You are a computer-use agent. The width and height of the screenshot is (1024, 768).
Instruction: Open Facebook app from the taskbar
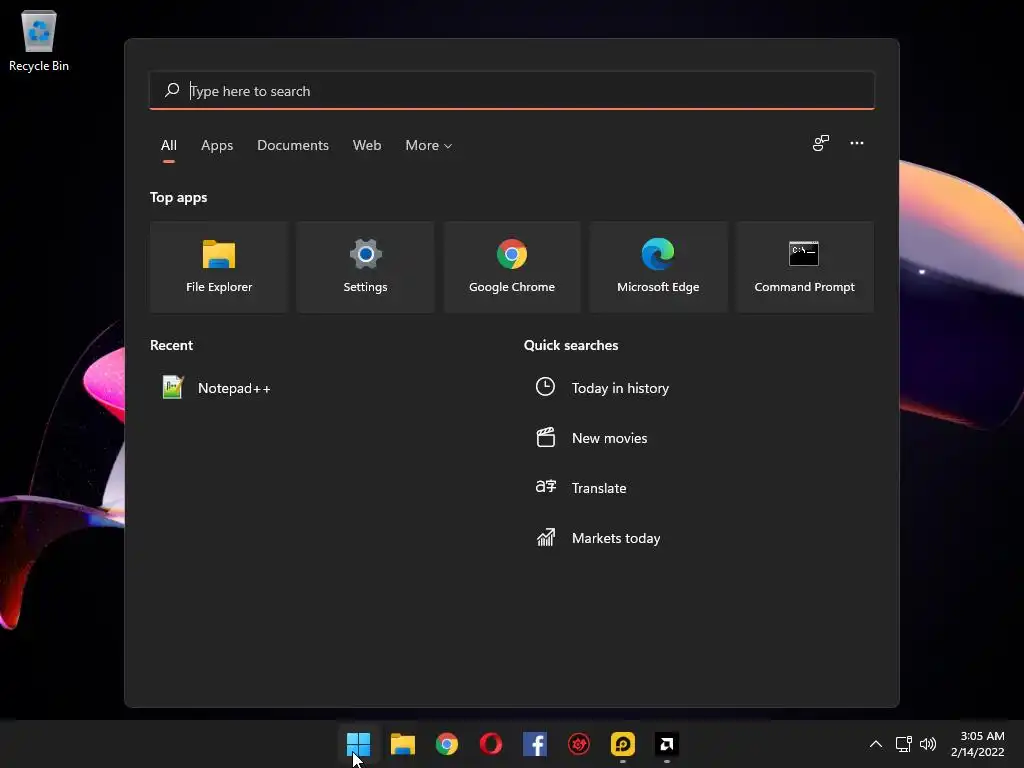pyautogui.click(x=535, y=744)
